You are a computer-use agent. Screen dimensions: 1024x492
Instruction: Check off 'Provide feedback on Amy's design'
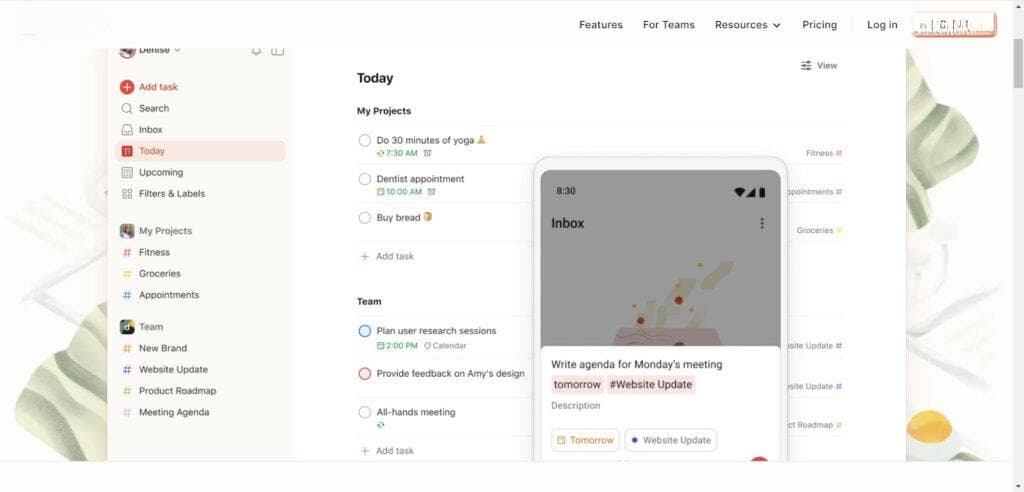(x=364, y=374)
